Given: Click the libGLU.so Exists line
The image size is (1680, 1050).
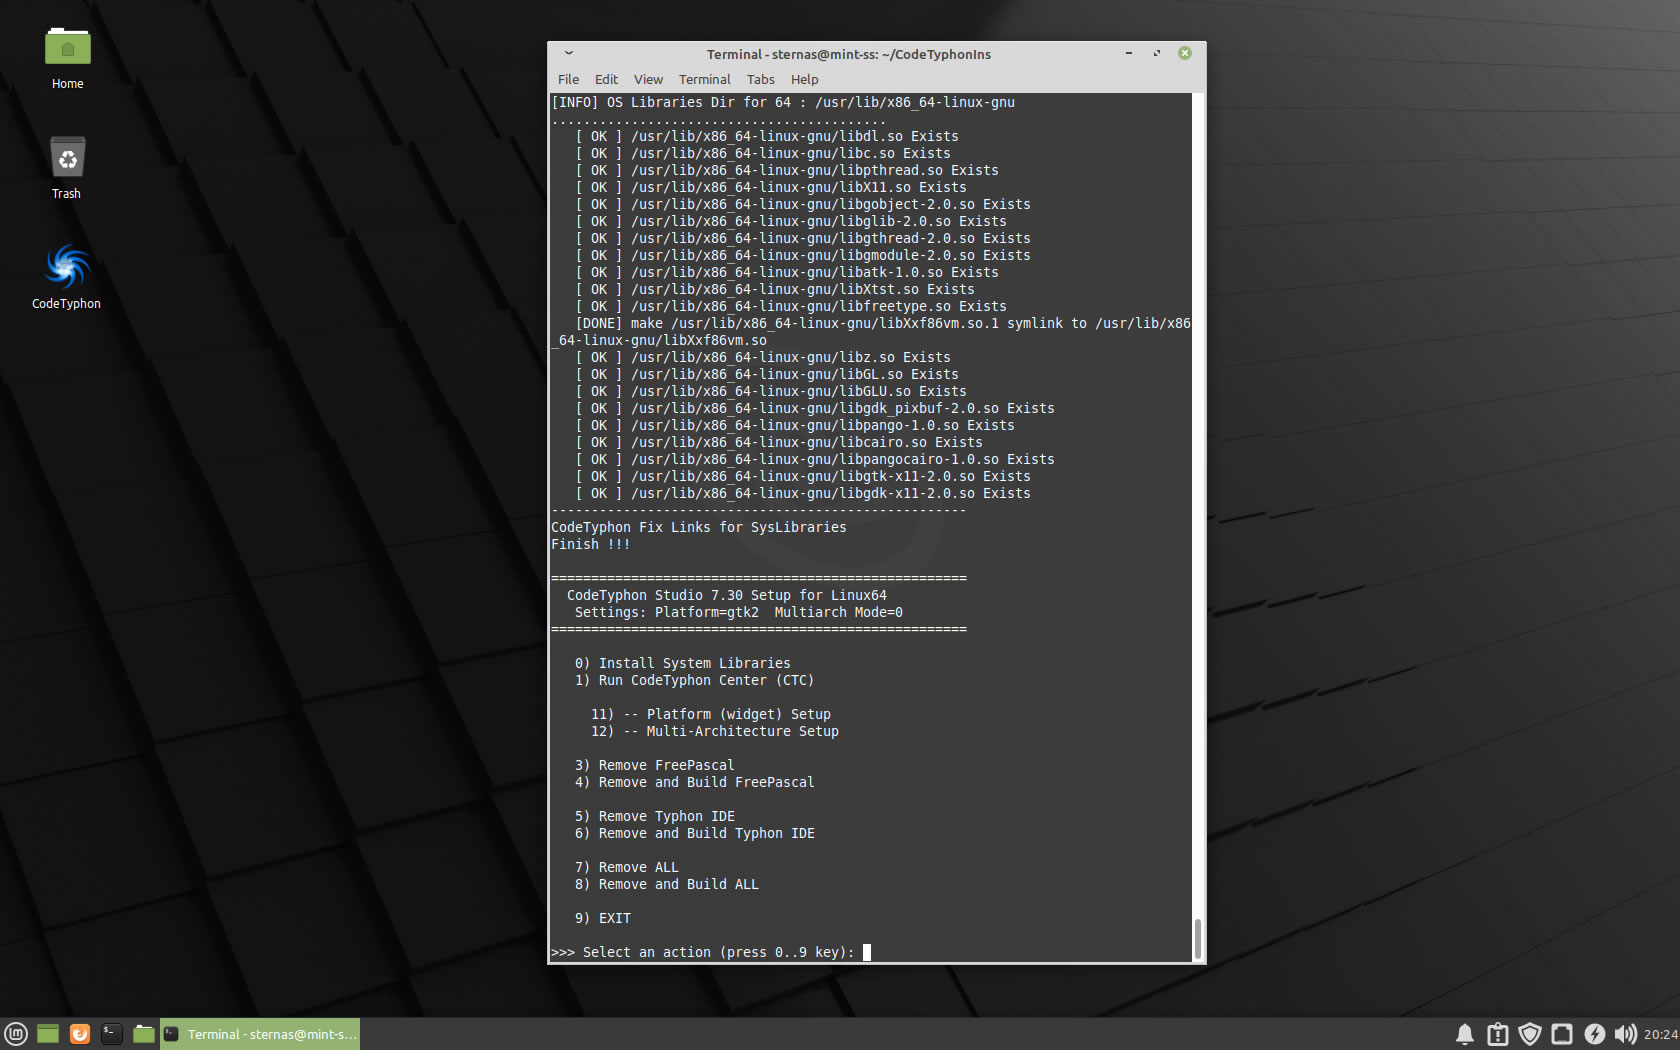Looking at the screenshot, I should [x=770, y=391].
